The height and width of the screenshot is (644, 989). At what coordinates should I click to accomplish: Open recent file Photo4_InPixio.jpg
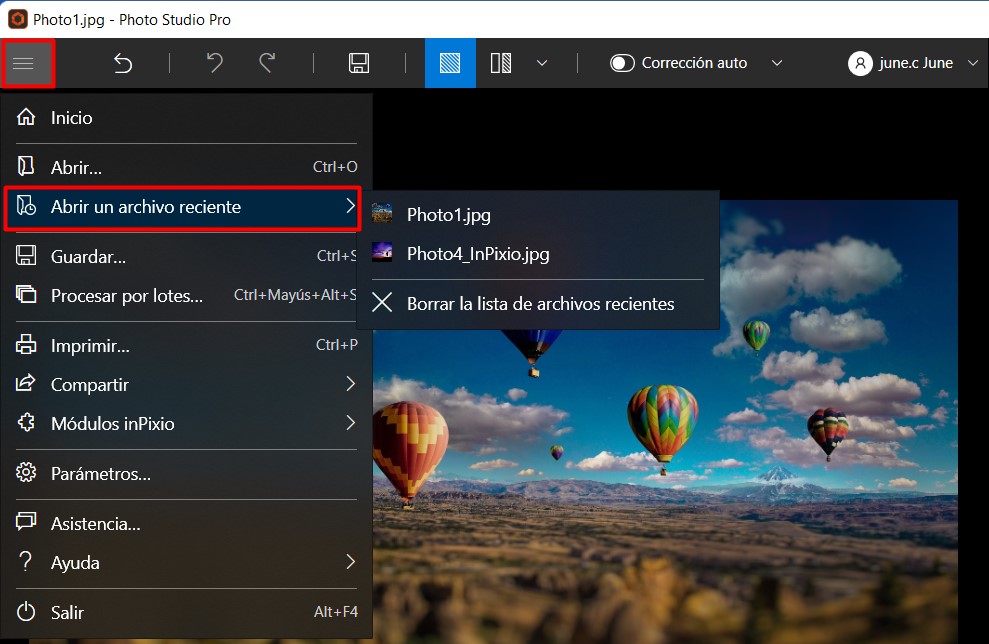coord(537,254)
